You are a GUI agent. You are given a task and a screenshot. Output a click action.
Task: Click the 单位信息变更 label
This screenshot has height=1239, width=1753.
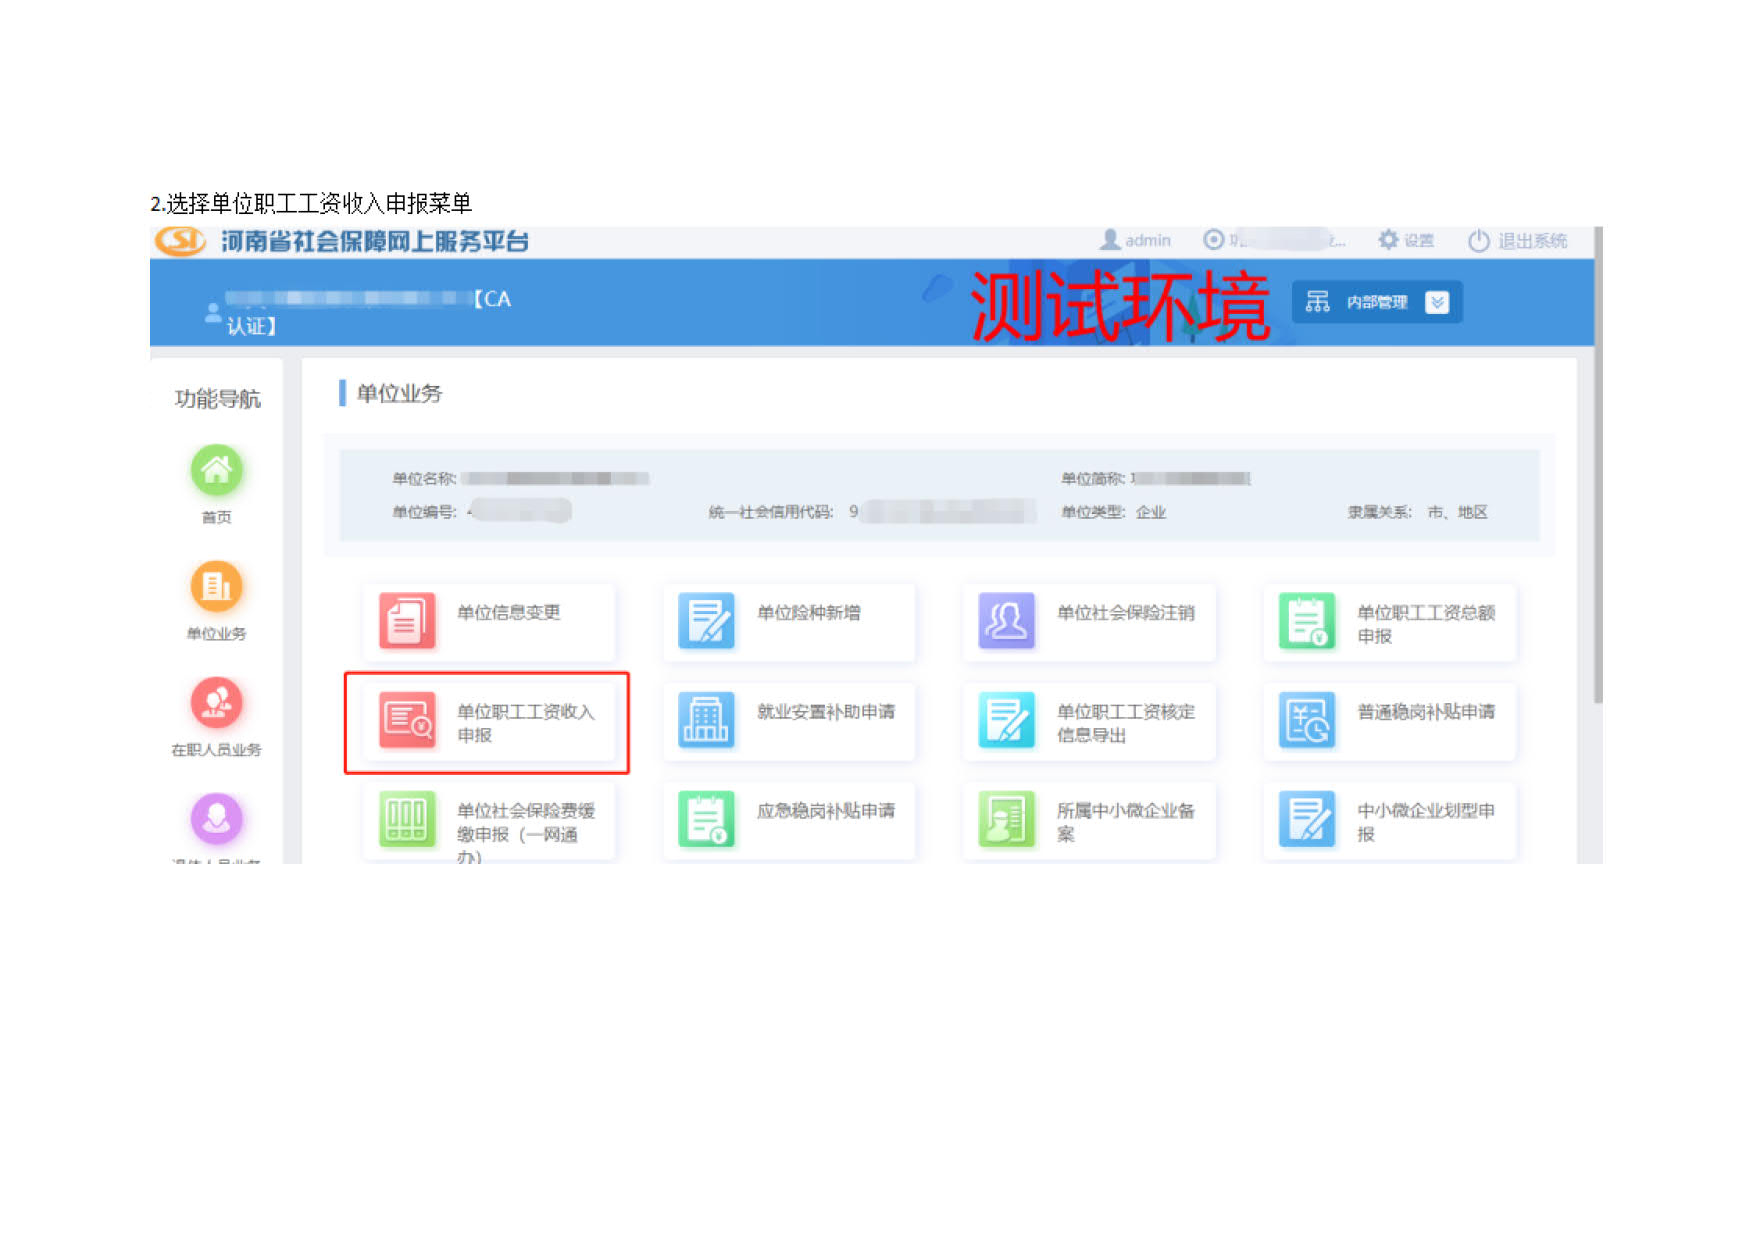point(509,612)
